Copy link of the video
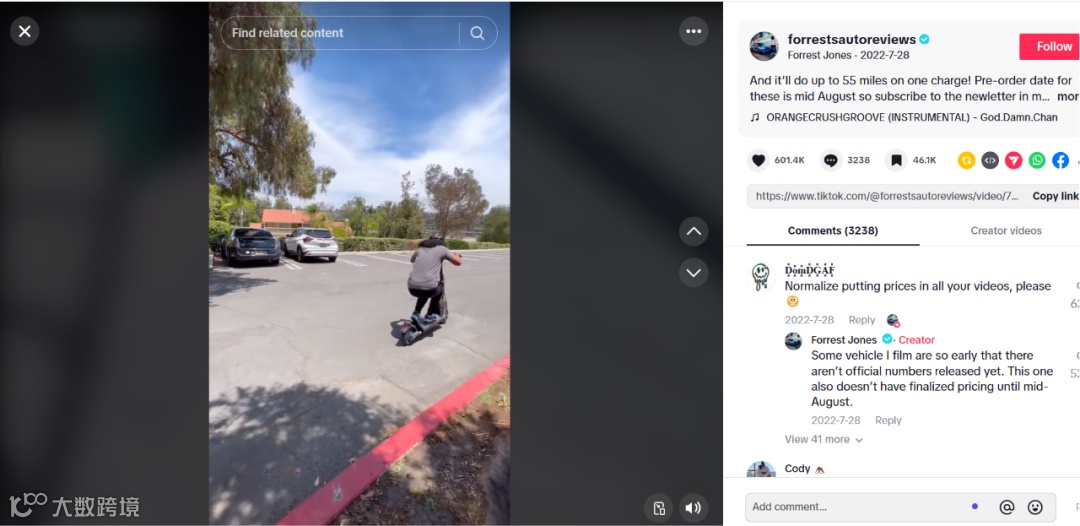The width and height of the screenshot is (1080, 526). [1055, 196]
